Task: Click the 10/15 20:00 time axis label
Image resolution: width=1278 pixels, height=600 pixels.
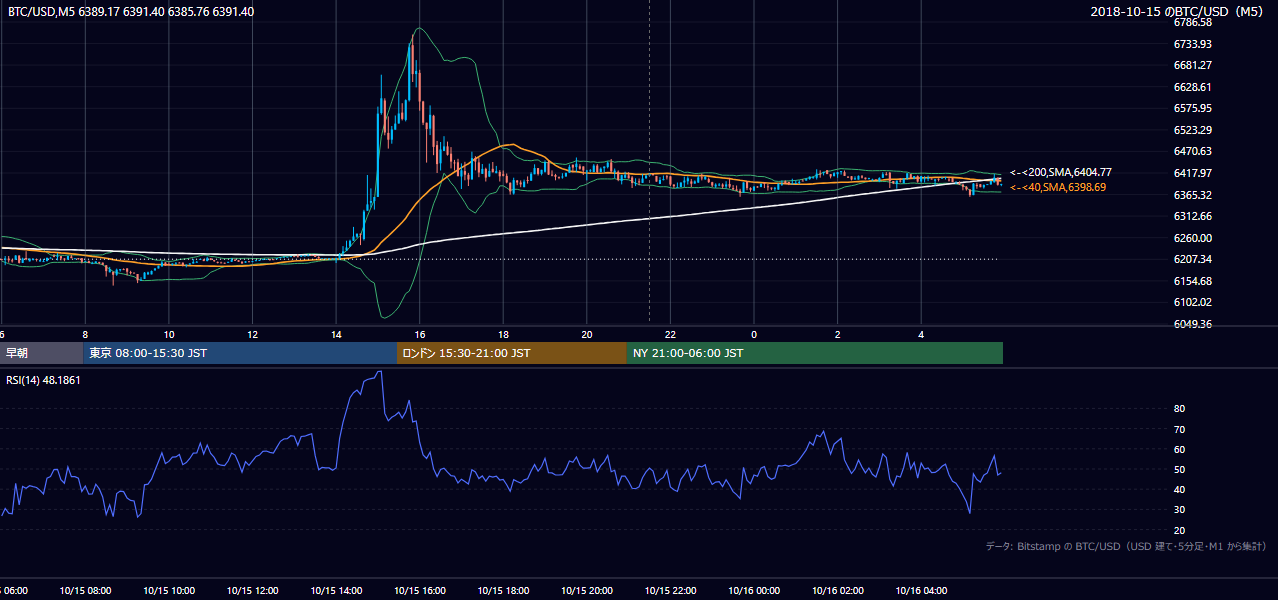Action: (587, 591)
